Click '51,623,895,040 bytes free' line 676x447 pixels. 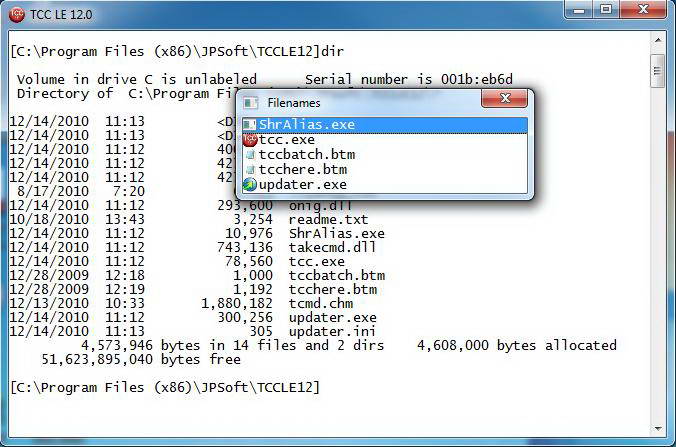coord(141,359)
